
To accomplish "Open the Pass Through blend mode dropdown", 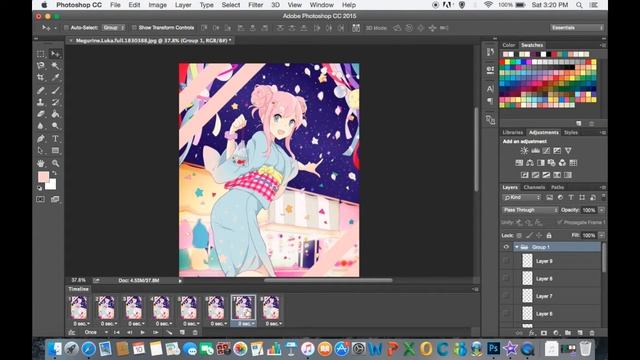I will point(530,210).
